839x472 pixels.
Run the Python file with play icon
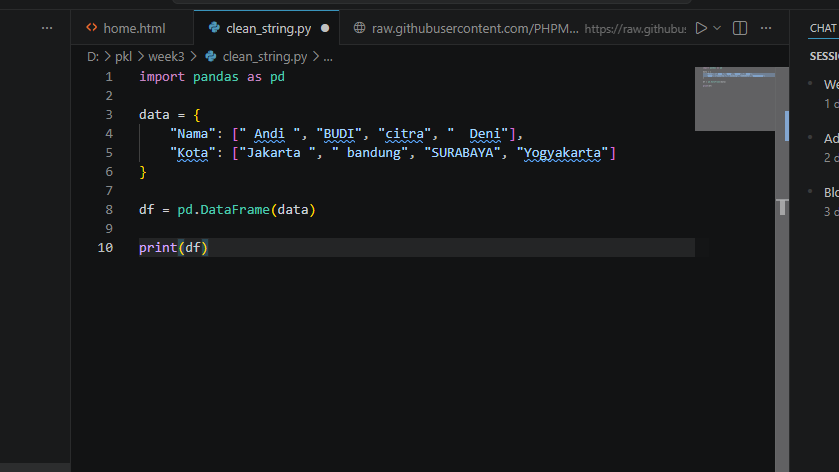point(701,28)
